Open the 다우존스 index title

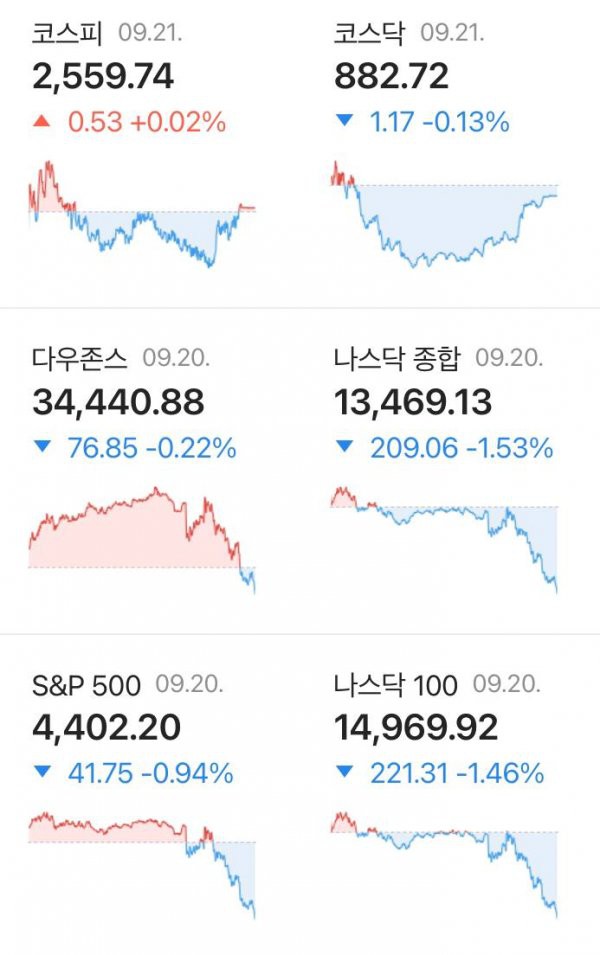coord(79,358)
